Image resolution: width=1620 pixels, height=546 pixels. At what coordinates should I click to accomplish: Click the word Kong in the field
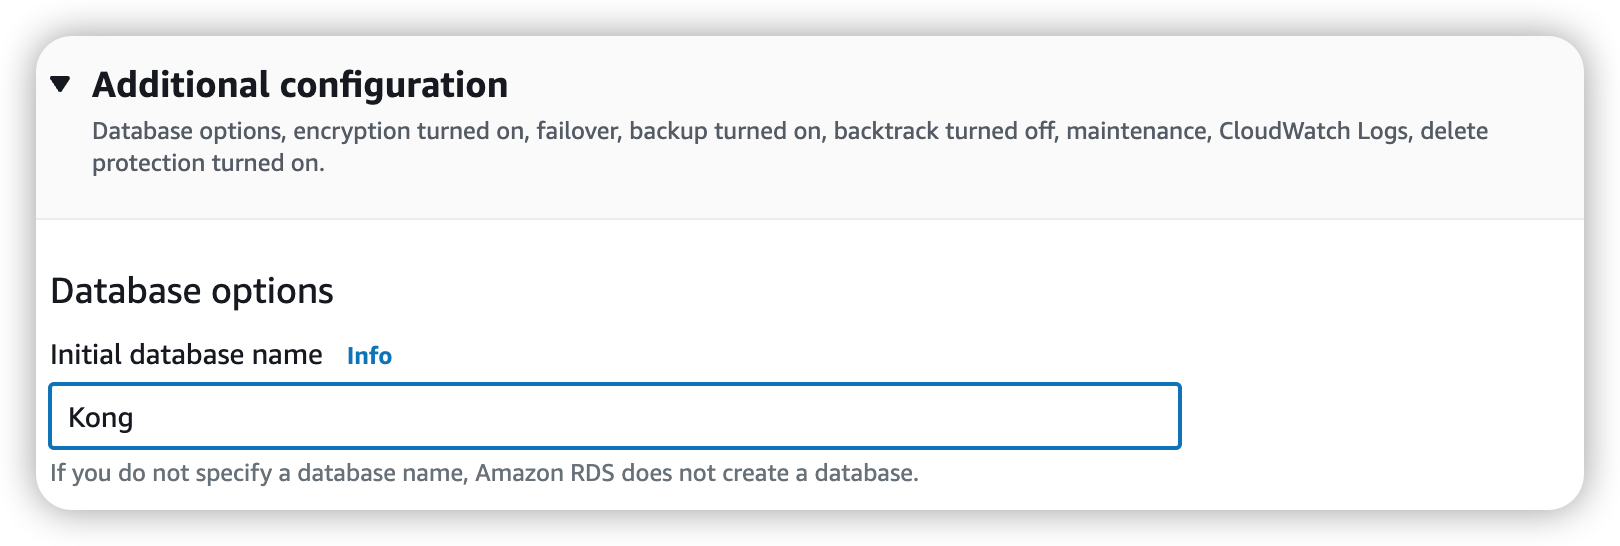point(100,417)
